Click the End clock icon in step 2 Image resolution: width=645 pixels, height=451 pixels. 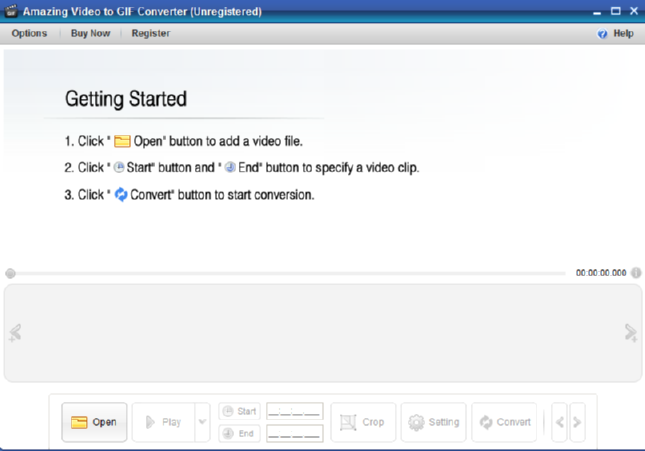point(230,167)
